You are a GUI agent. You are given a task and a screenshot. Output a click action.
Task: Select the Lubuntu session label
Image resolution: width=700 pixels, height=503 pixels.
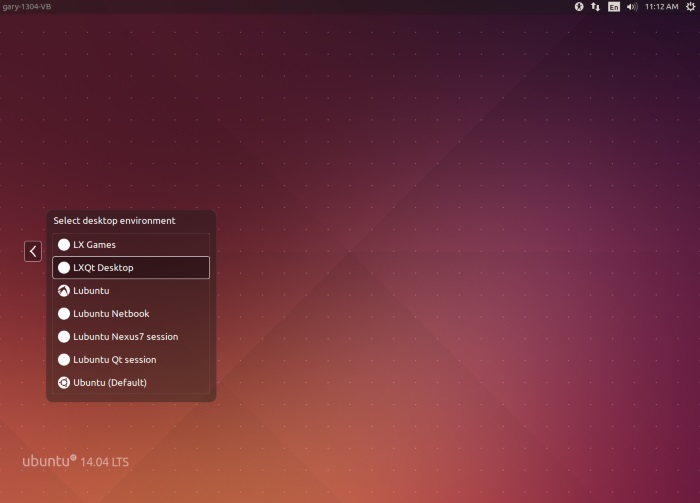91,291
